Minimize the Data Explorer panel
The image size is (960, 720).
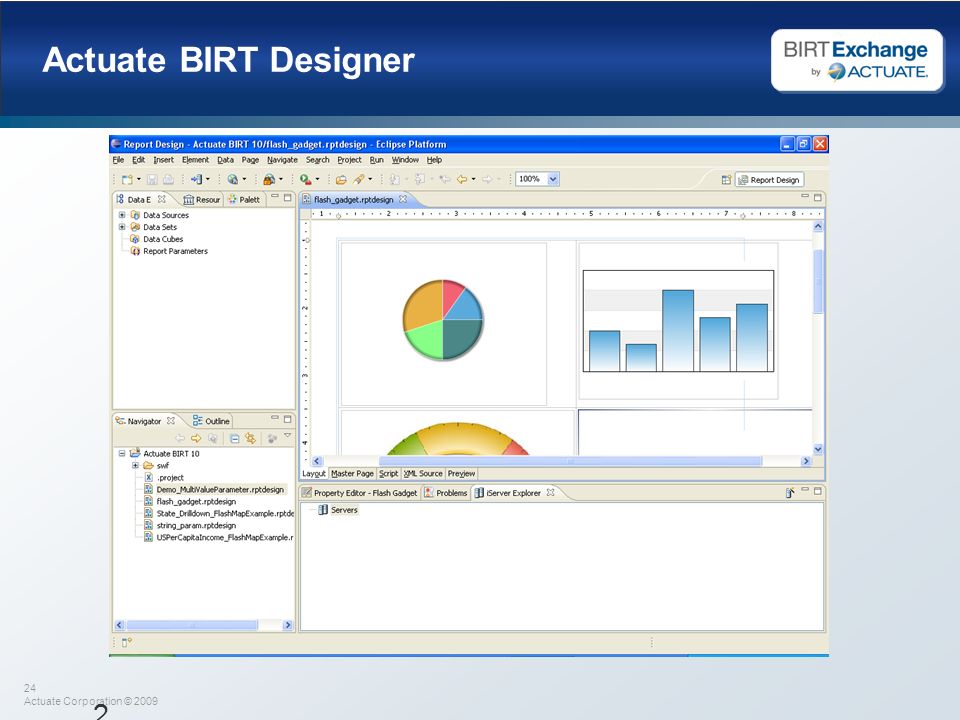275,197
